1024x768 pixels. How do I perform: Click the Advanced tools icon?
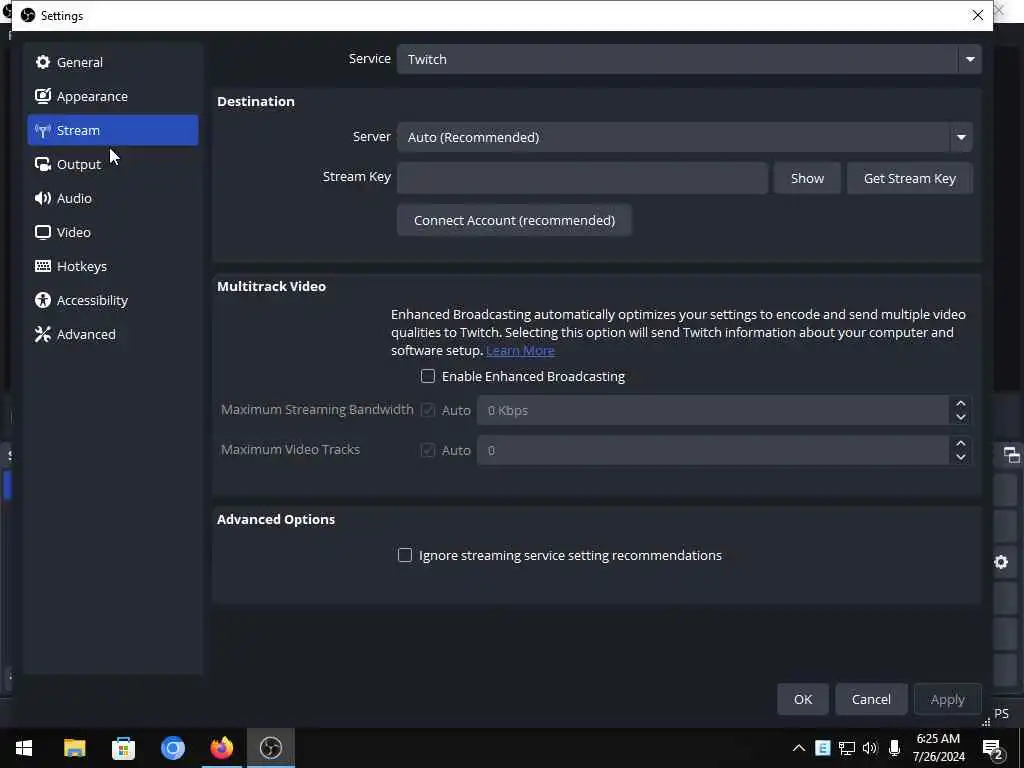(x=42, y=334)
